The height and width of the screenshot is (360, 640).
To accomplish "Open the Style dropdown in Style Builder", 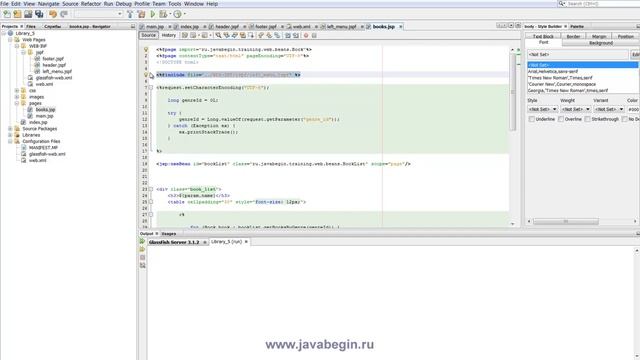I will (542, 109).
